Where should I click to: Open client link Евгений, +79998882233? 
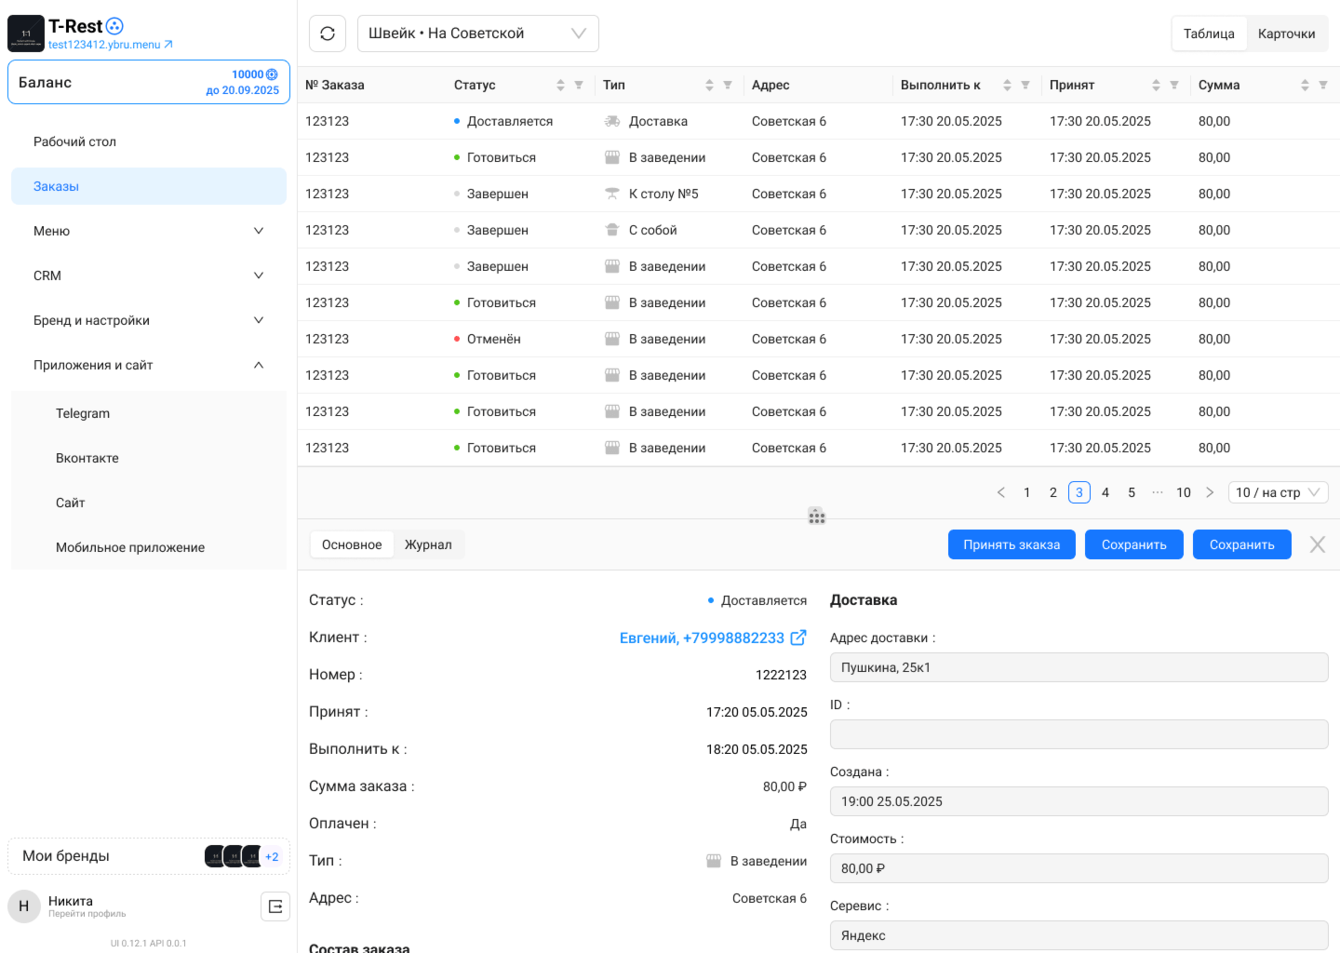pyautogui.click(x=702, y=637)
